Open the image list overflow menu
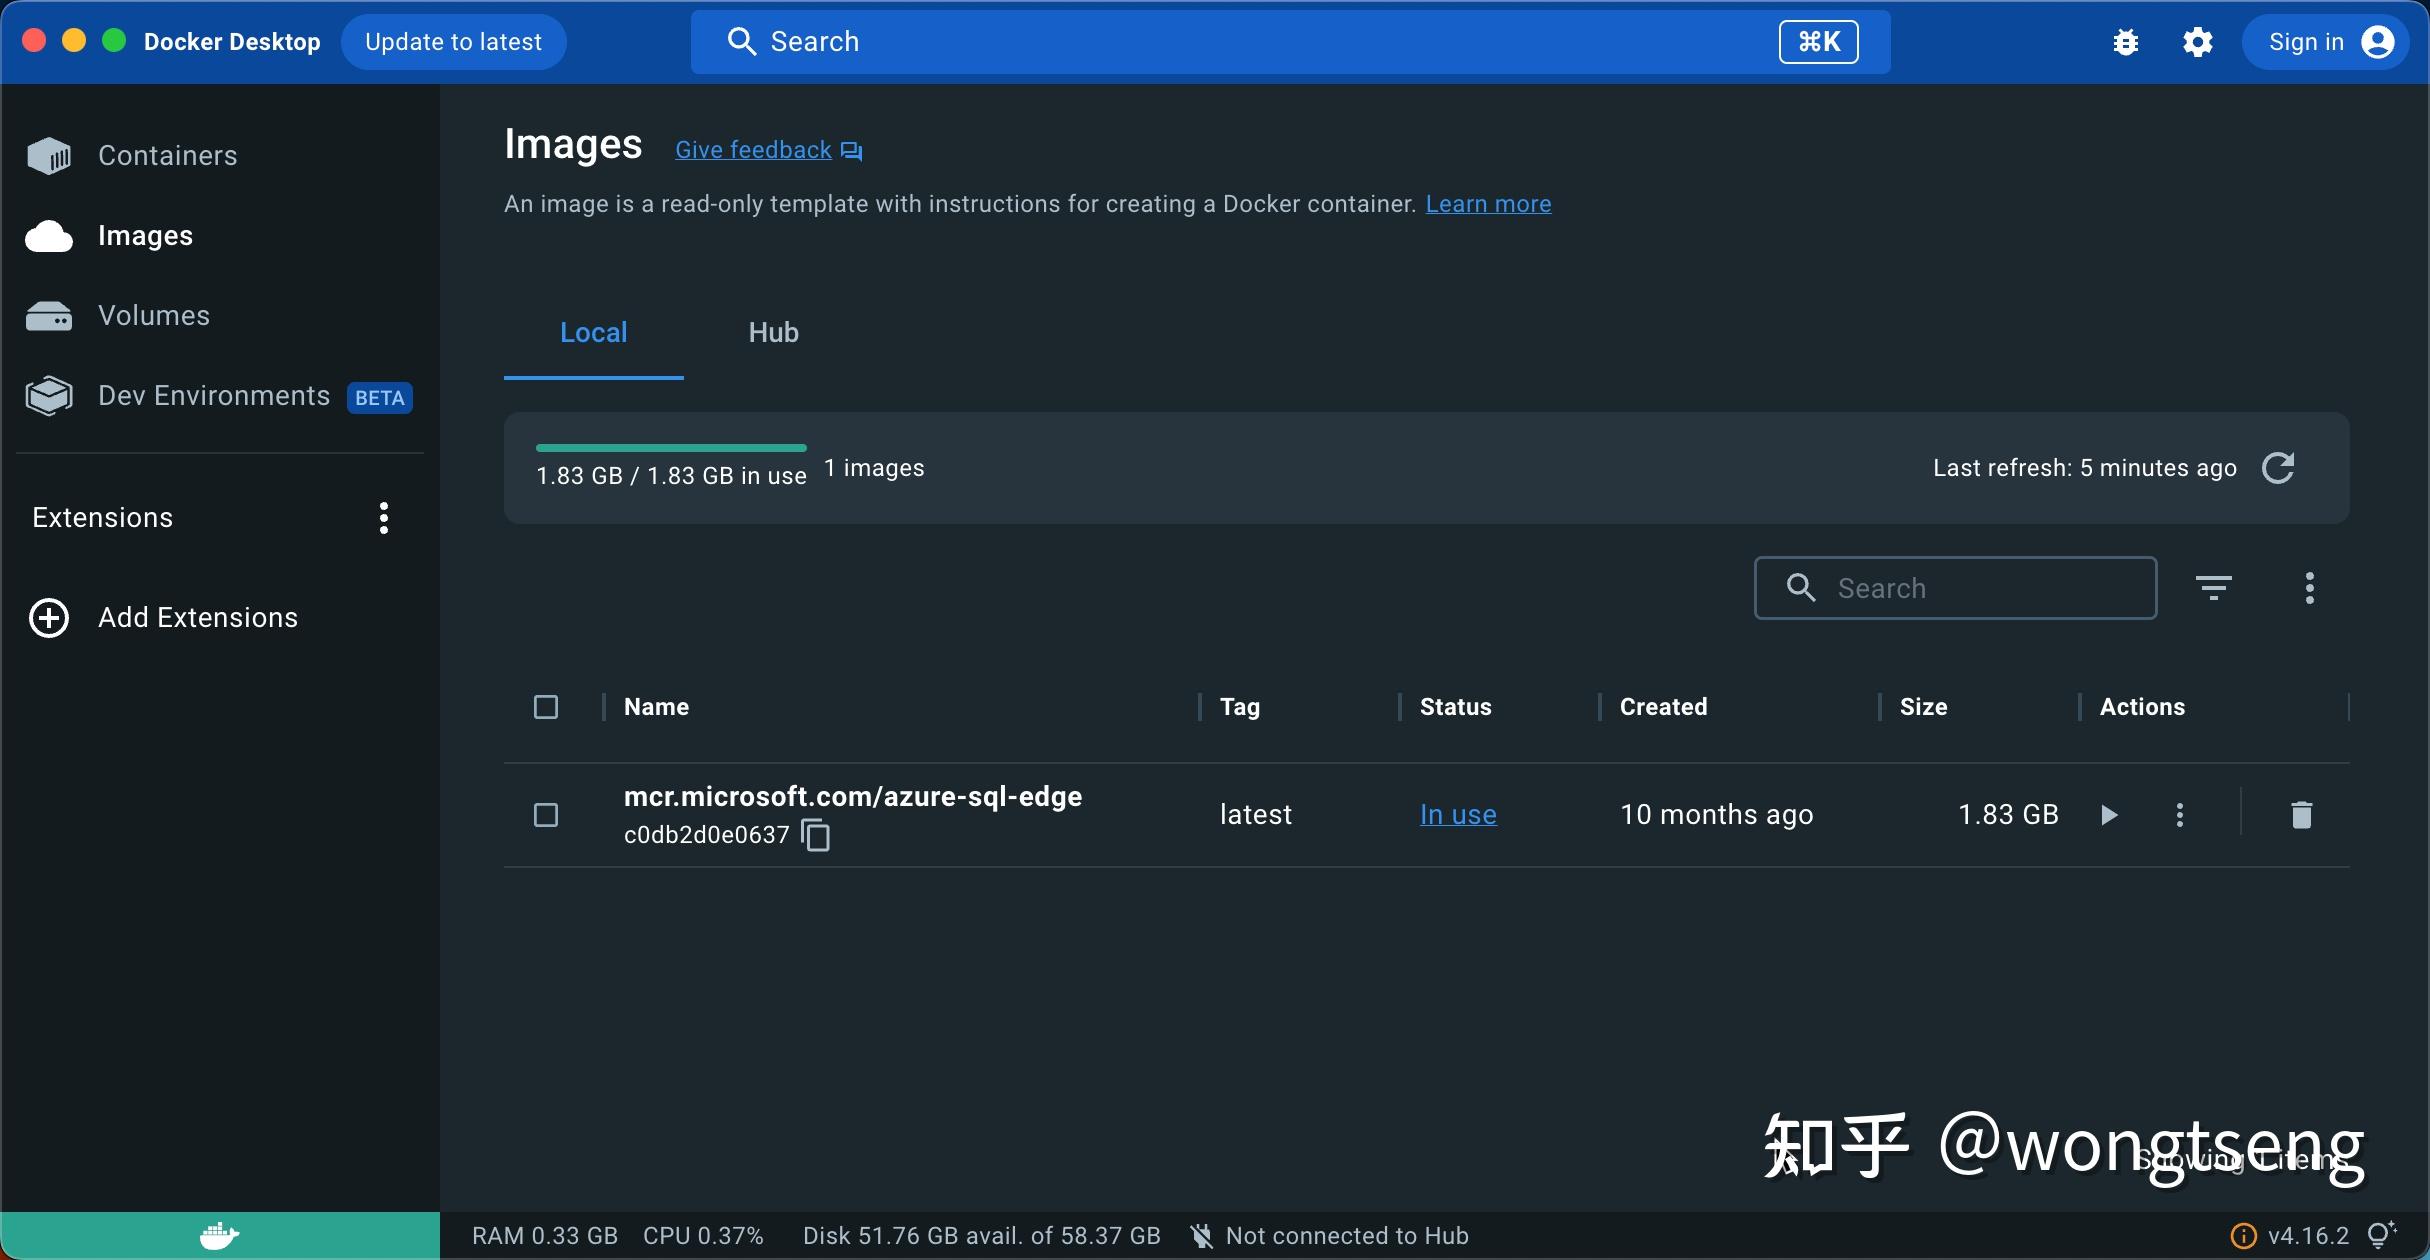Screen dimensions: 2430x1260 click(2309, 588)
